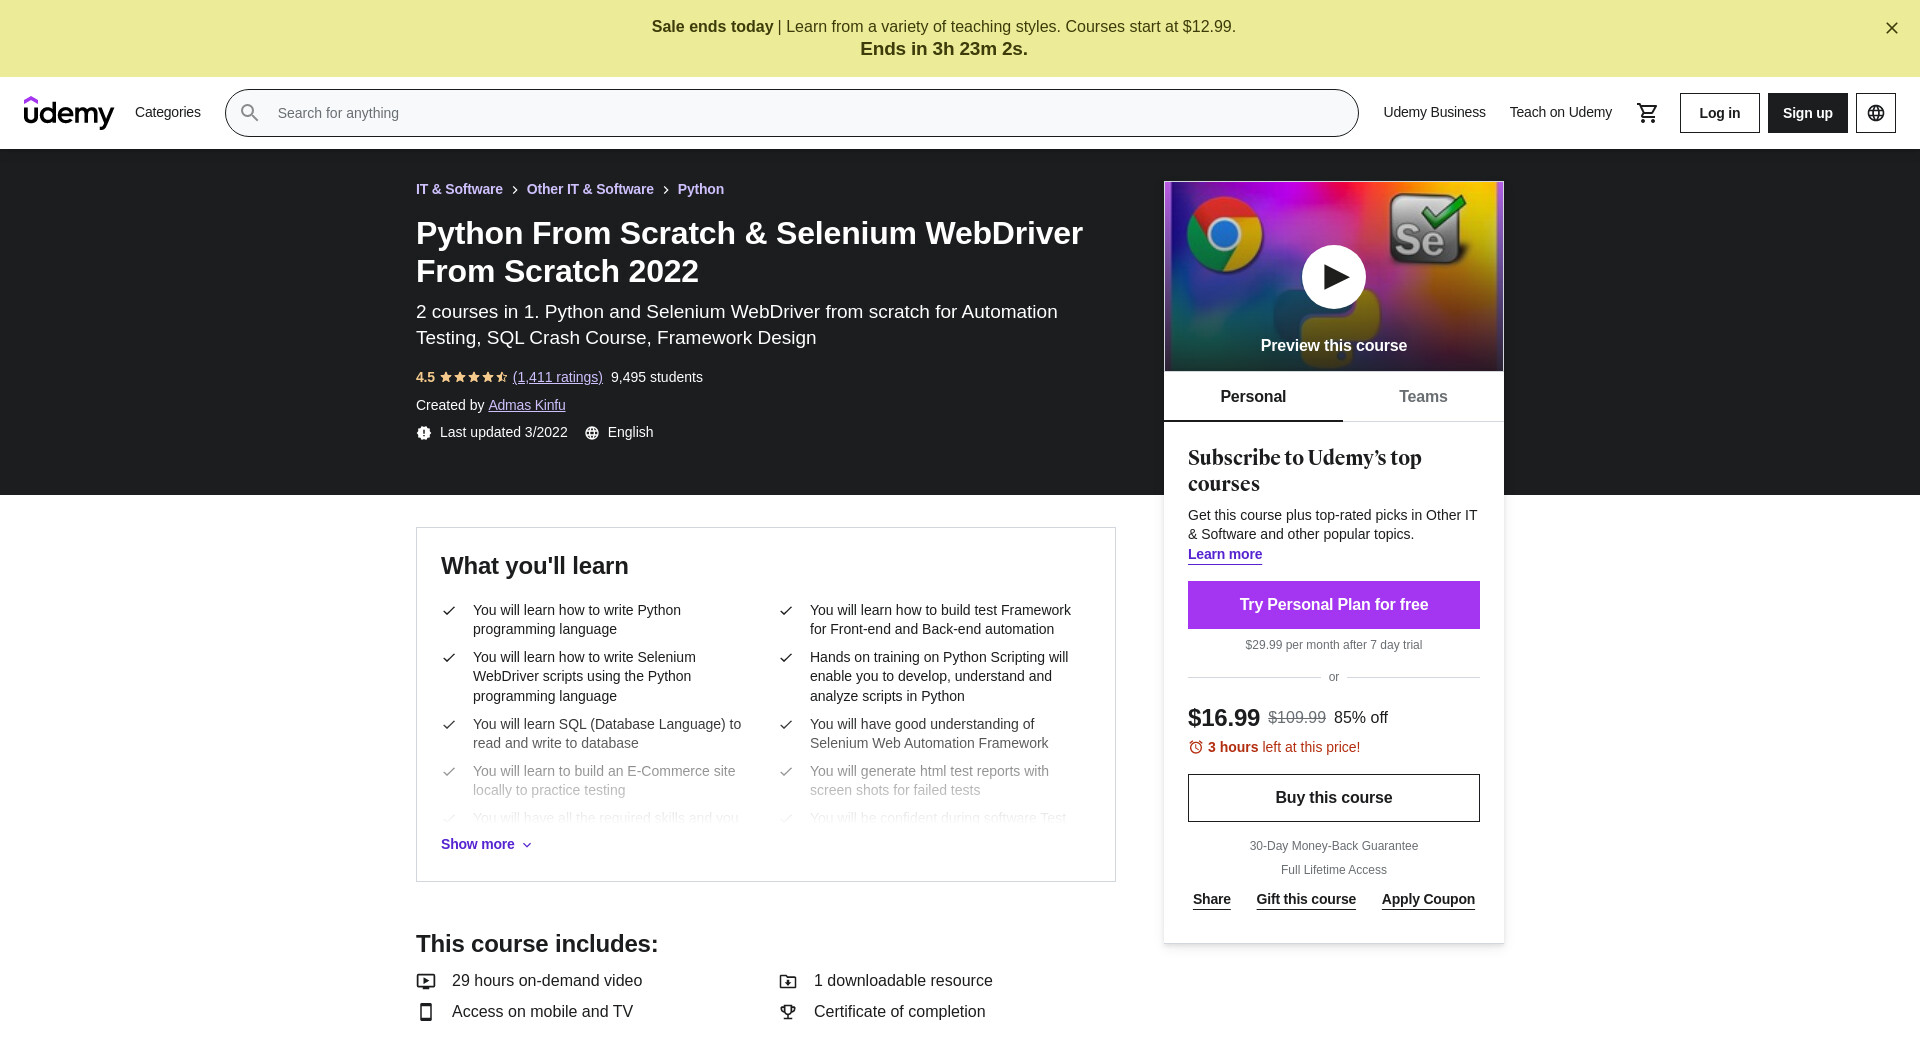Click Try Personal Plan for free
The height and width of the screenshot is (1040, 1920).
(x=1333, y=605)
